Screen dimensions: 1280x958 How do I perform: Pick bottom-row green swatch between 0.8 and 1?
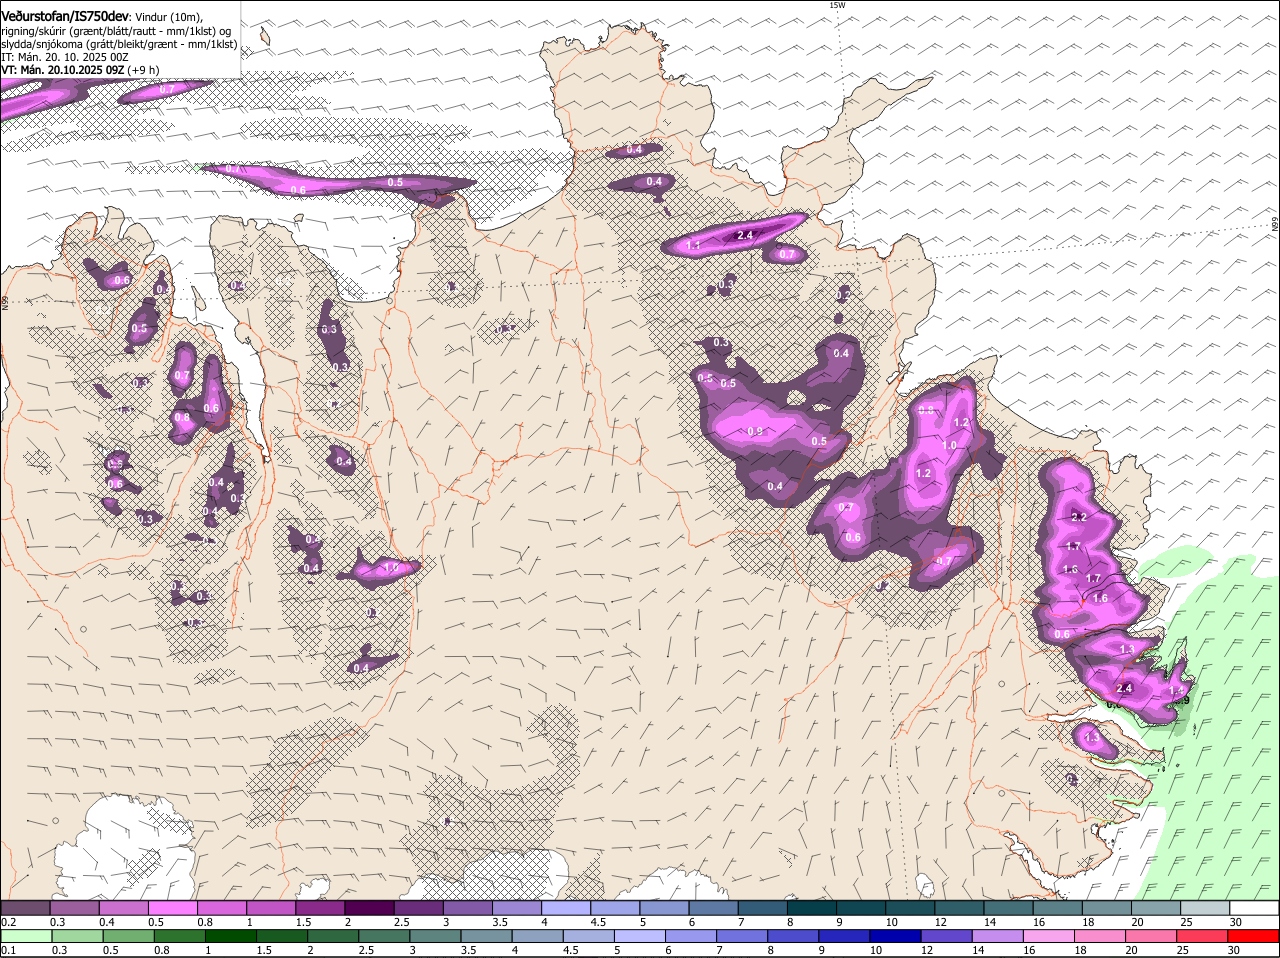(x=180, y=936)
